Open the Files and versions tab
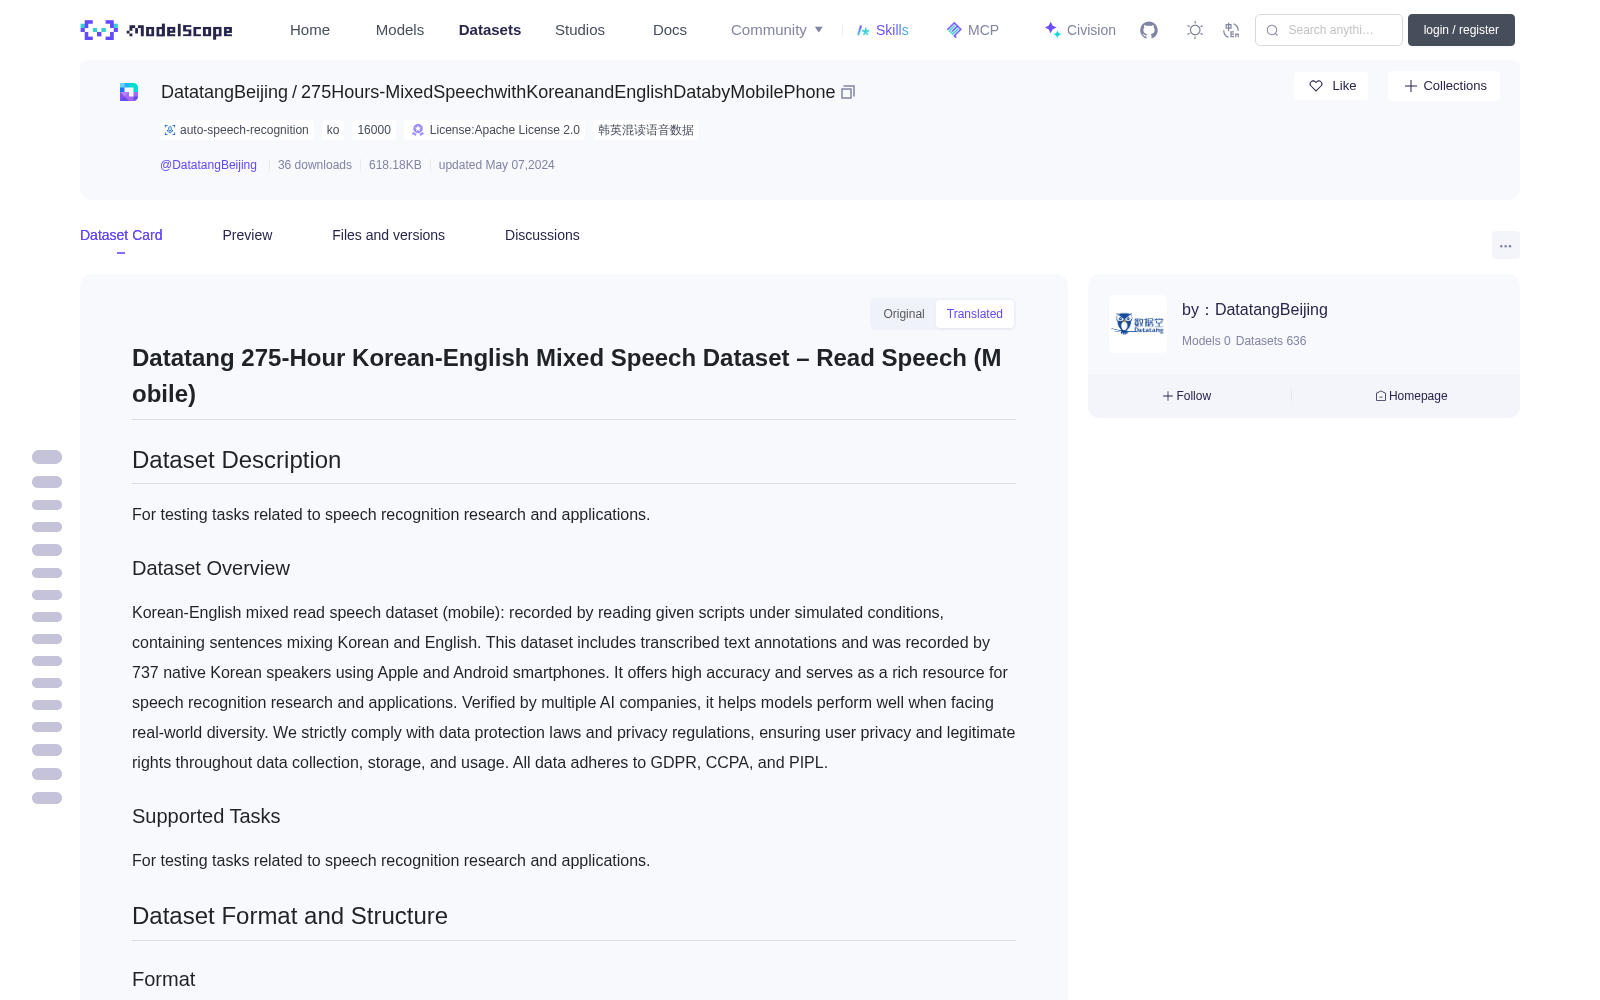 click(388, 235)
